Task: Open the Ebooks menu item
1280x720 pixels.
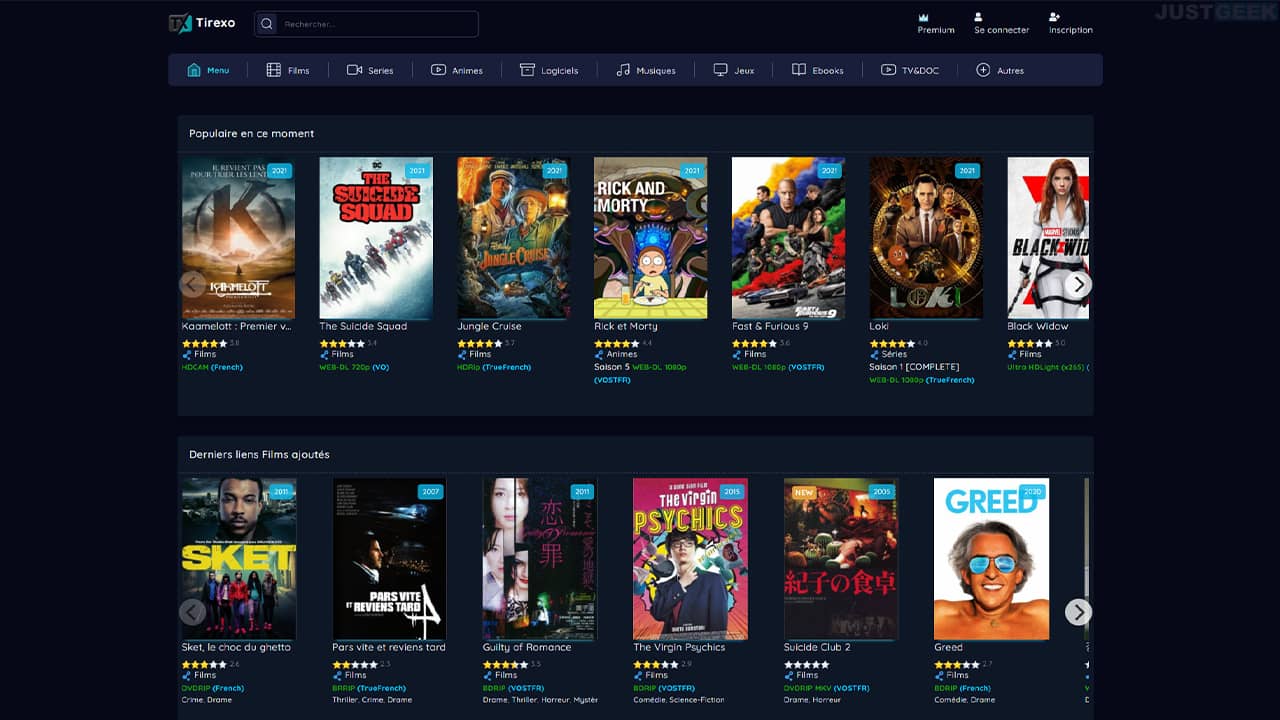Action: [x=818, y=70]
